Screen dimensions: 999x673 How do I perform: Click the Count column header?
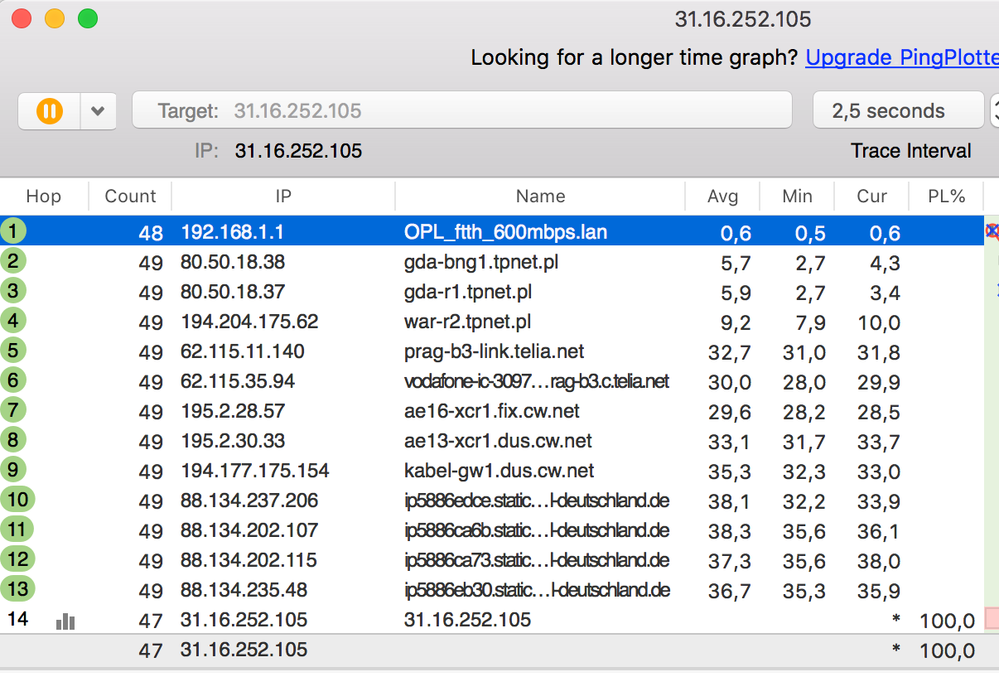click(x=130, y=196)
